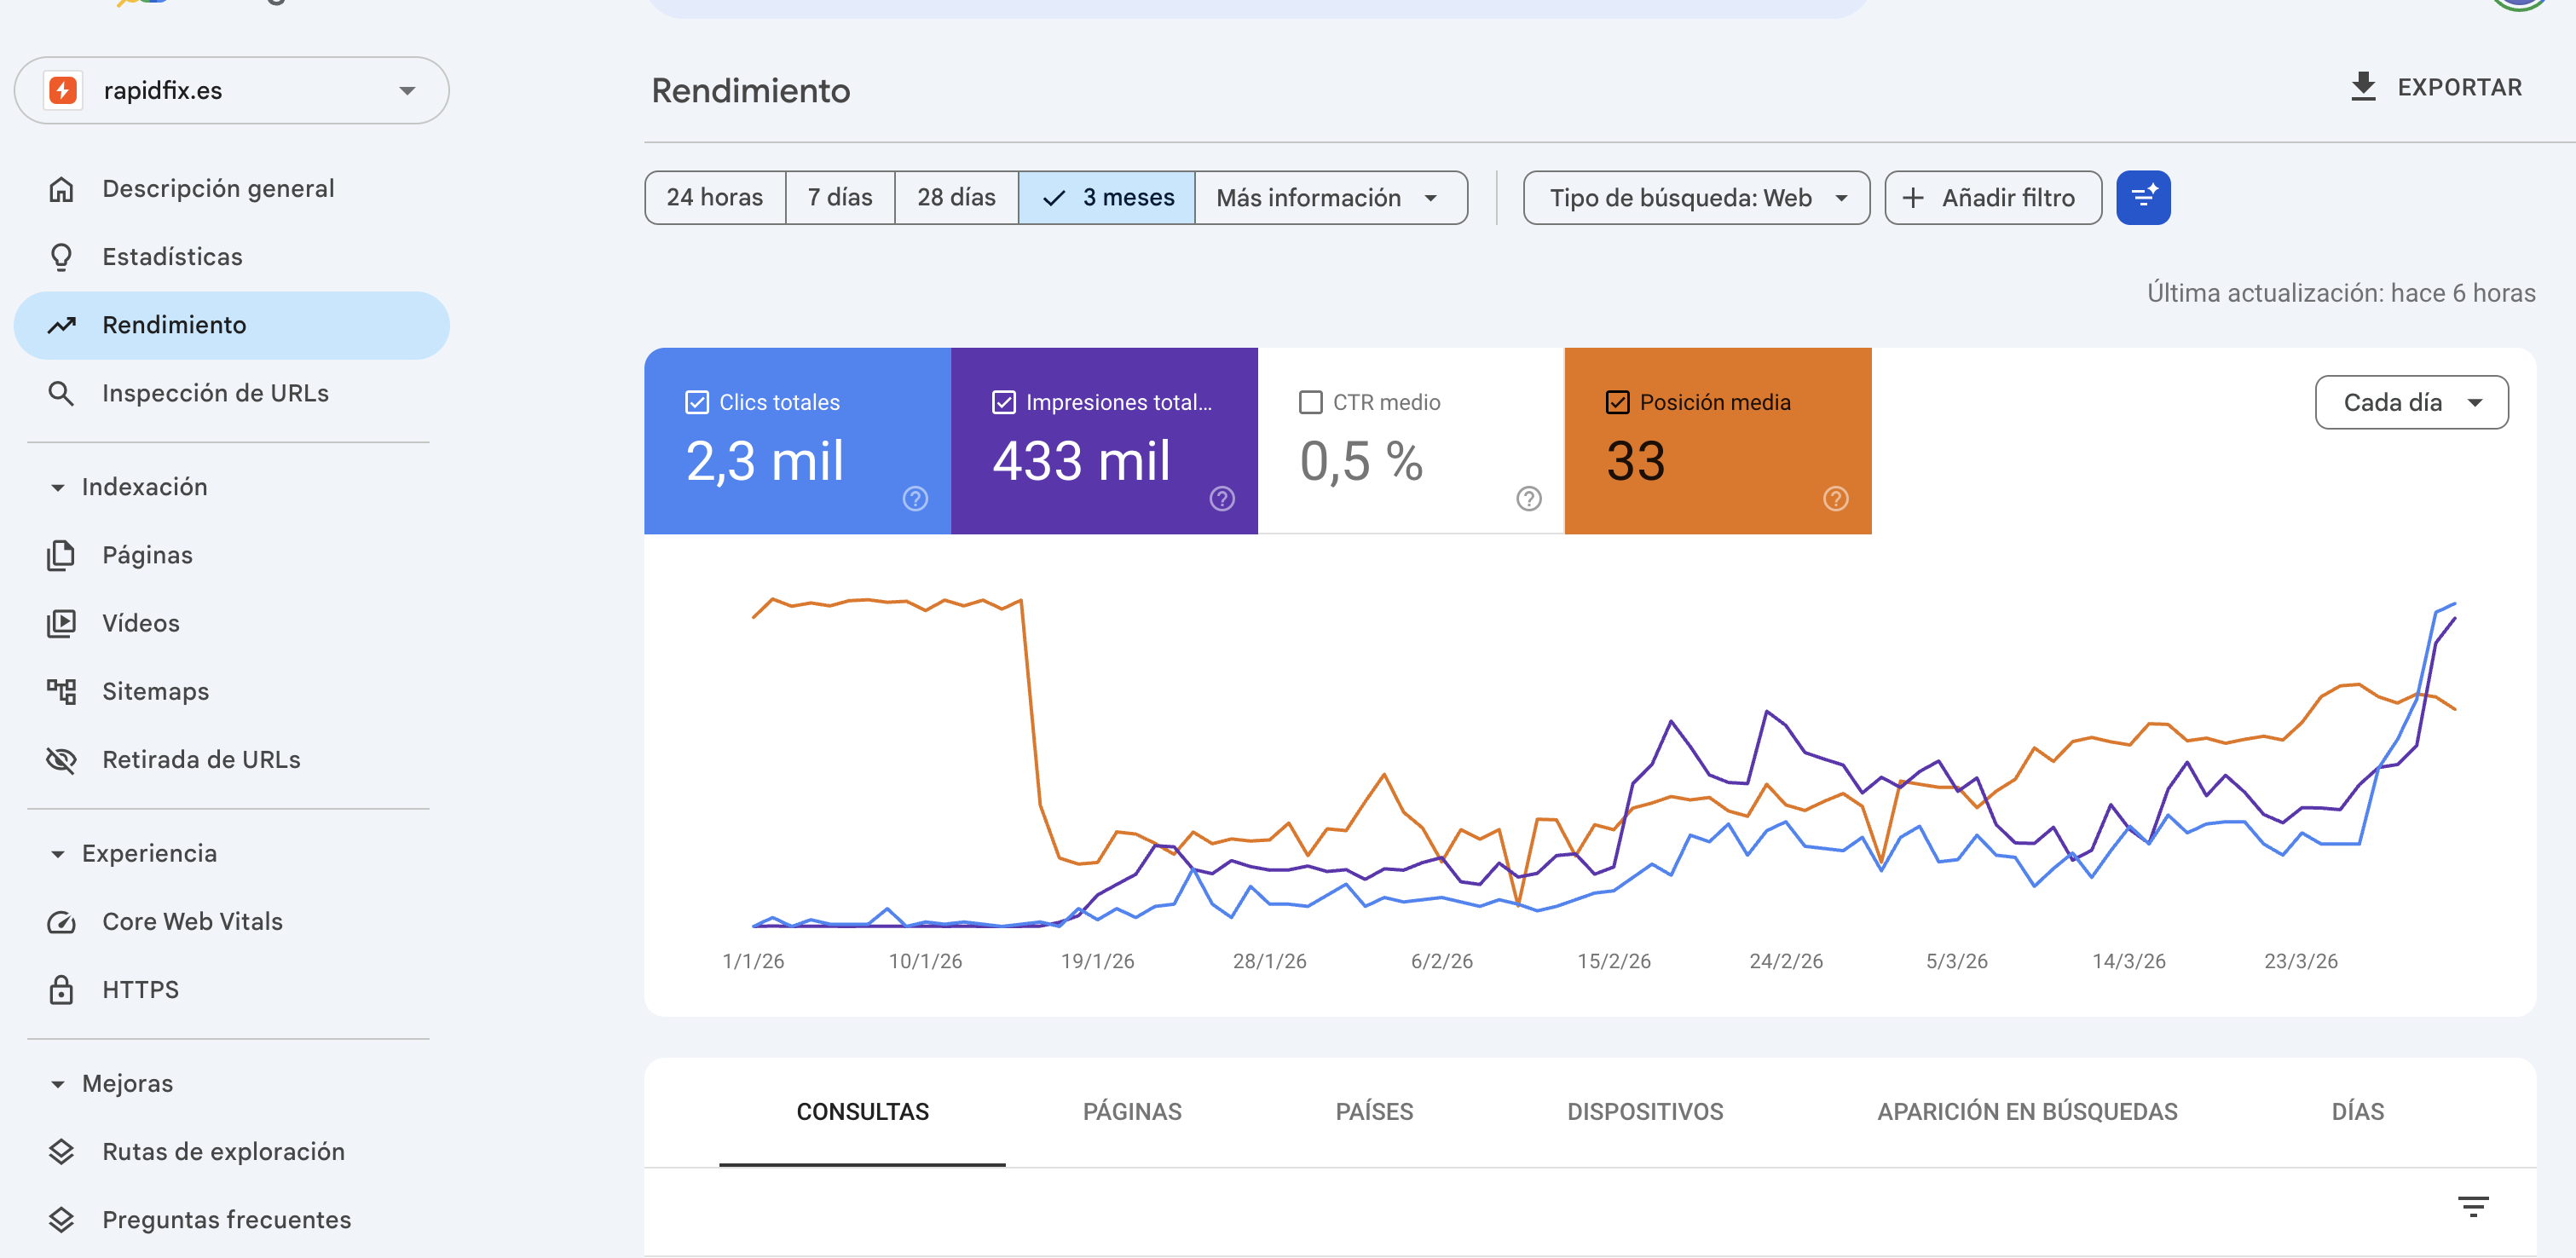Enable the CTR medio checkbox

pos(1310,402)
